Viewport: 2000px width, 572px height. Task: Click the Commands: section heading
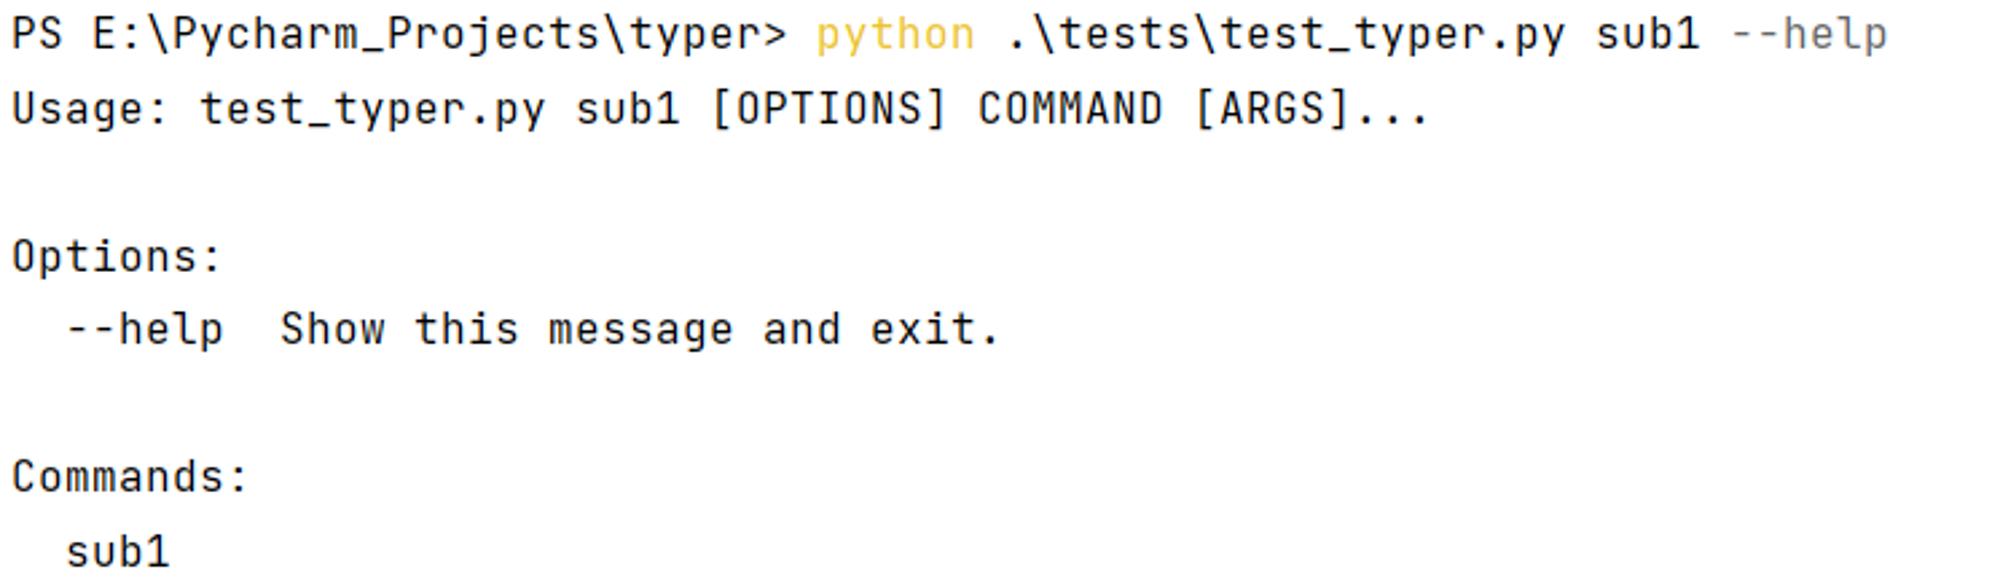click(x=129, y=477)
